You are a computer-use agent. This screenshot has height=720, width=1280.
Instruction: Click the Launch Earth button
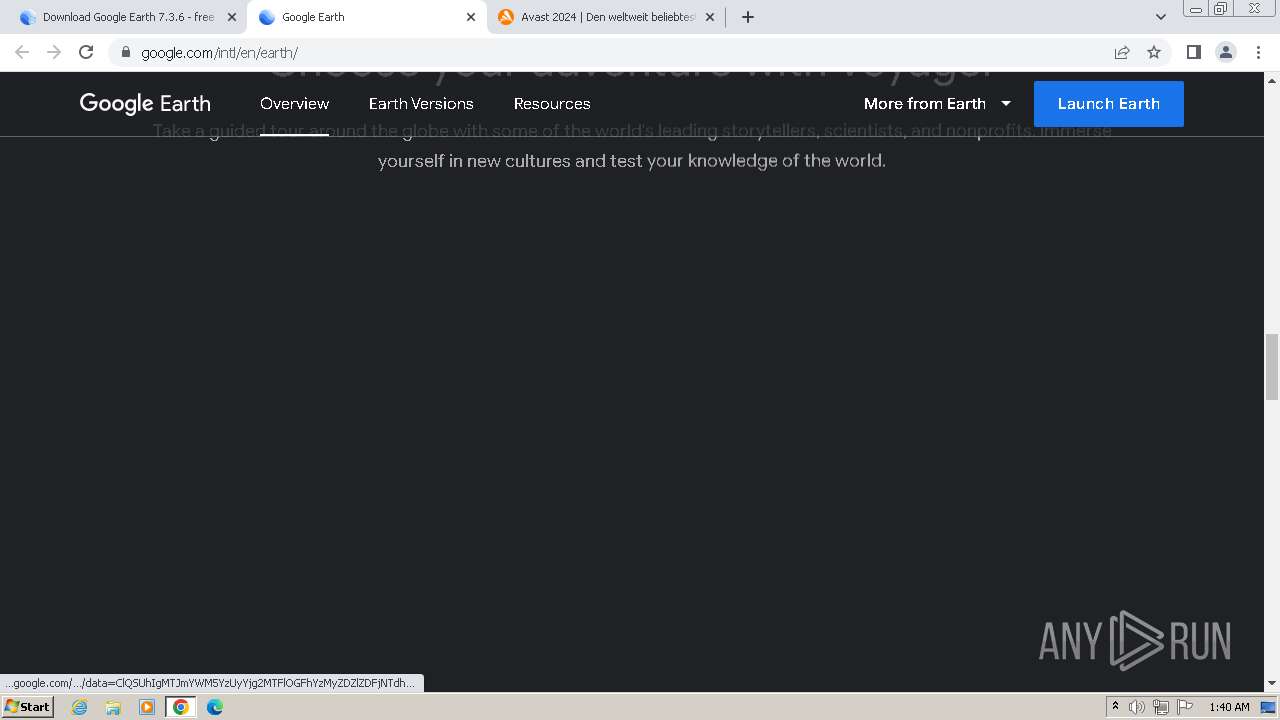click(1109, 104)
